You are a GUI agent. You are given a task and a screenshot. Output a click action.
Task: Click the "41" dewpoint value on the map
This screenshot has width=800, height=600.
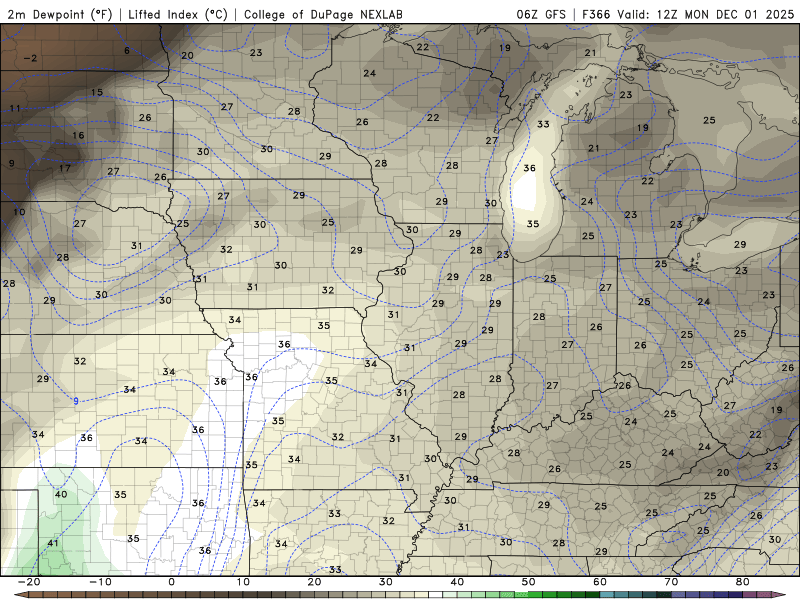(x=53, y=543)
